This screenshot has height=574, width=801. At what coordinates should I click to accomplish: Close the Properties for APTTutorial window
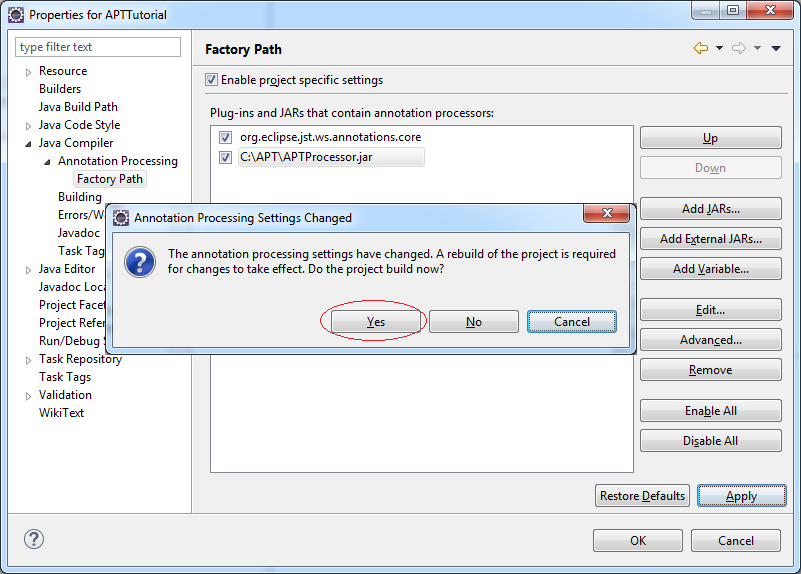coord(770,10)
